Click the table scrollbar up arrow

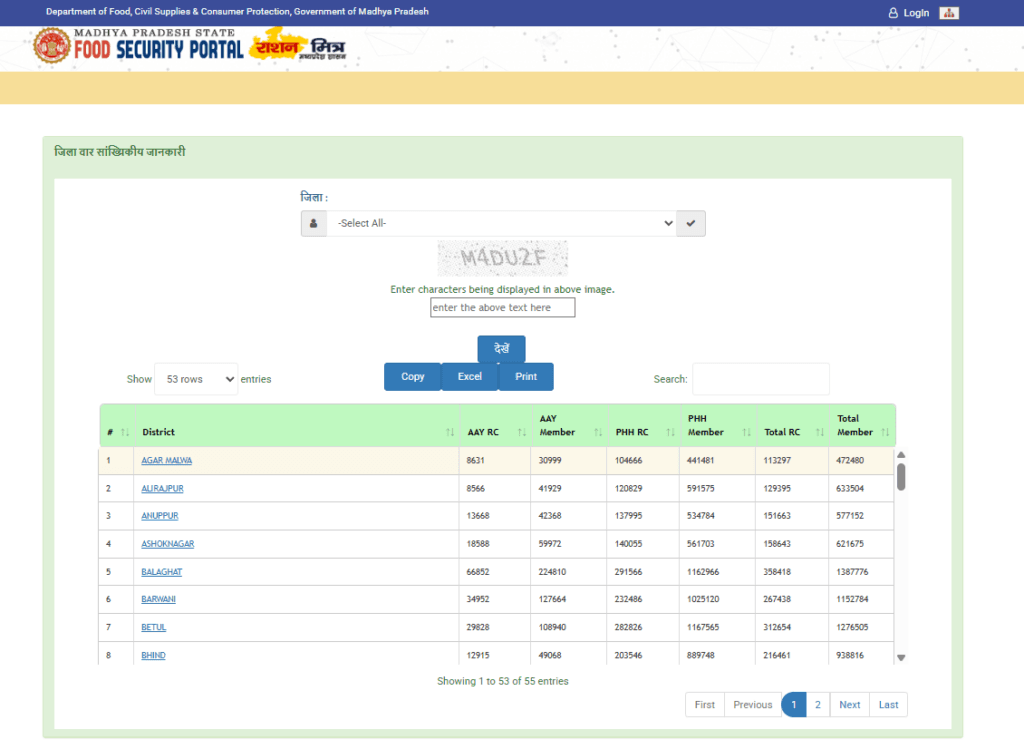(x=901, y=454)
